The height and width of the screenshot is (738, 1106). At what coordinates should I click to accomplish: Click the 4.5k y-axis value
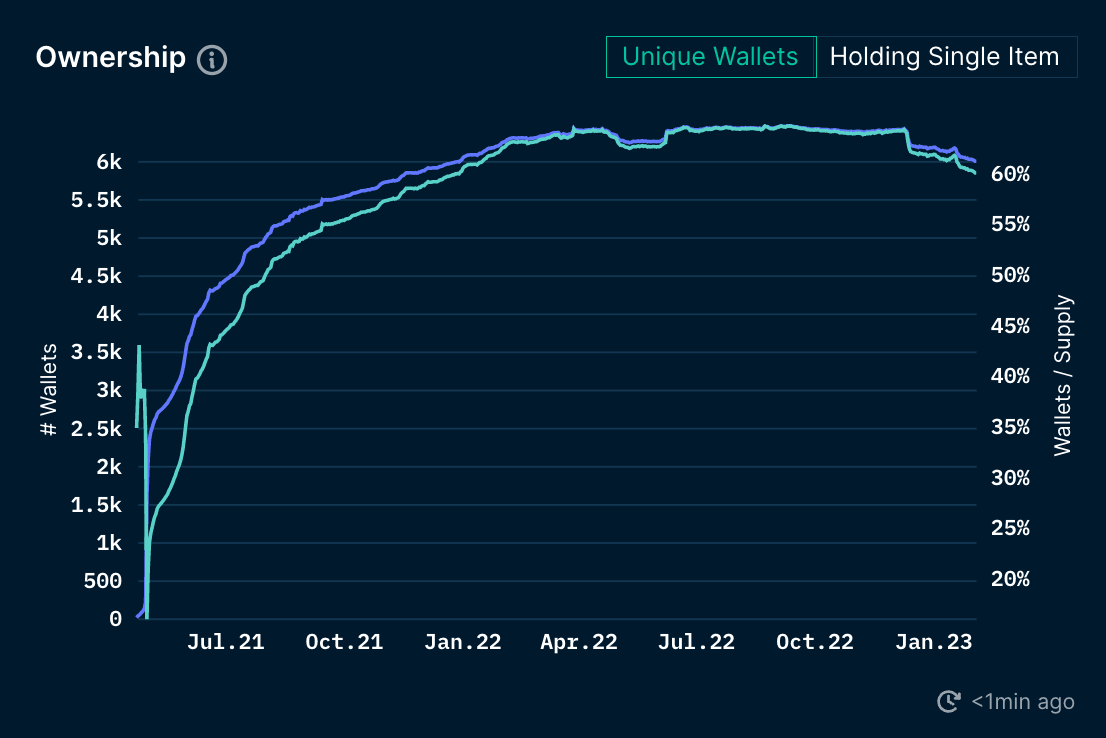tap(96, 277)
